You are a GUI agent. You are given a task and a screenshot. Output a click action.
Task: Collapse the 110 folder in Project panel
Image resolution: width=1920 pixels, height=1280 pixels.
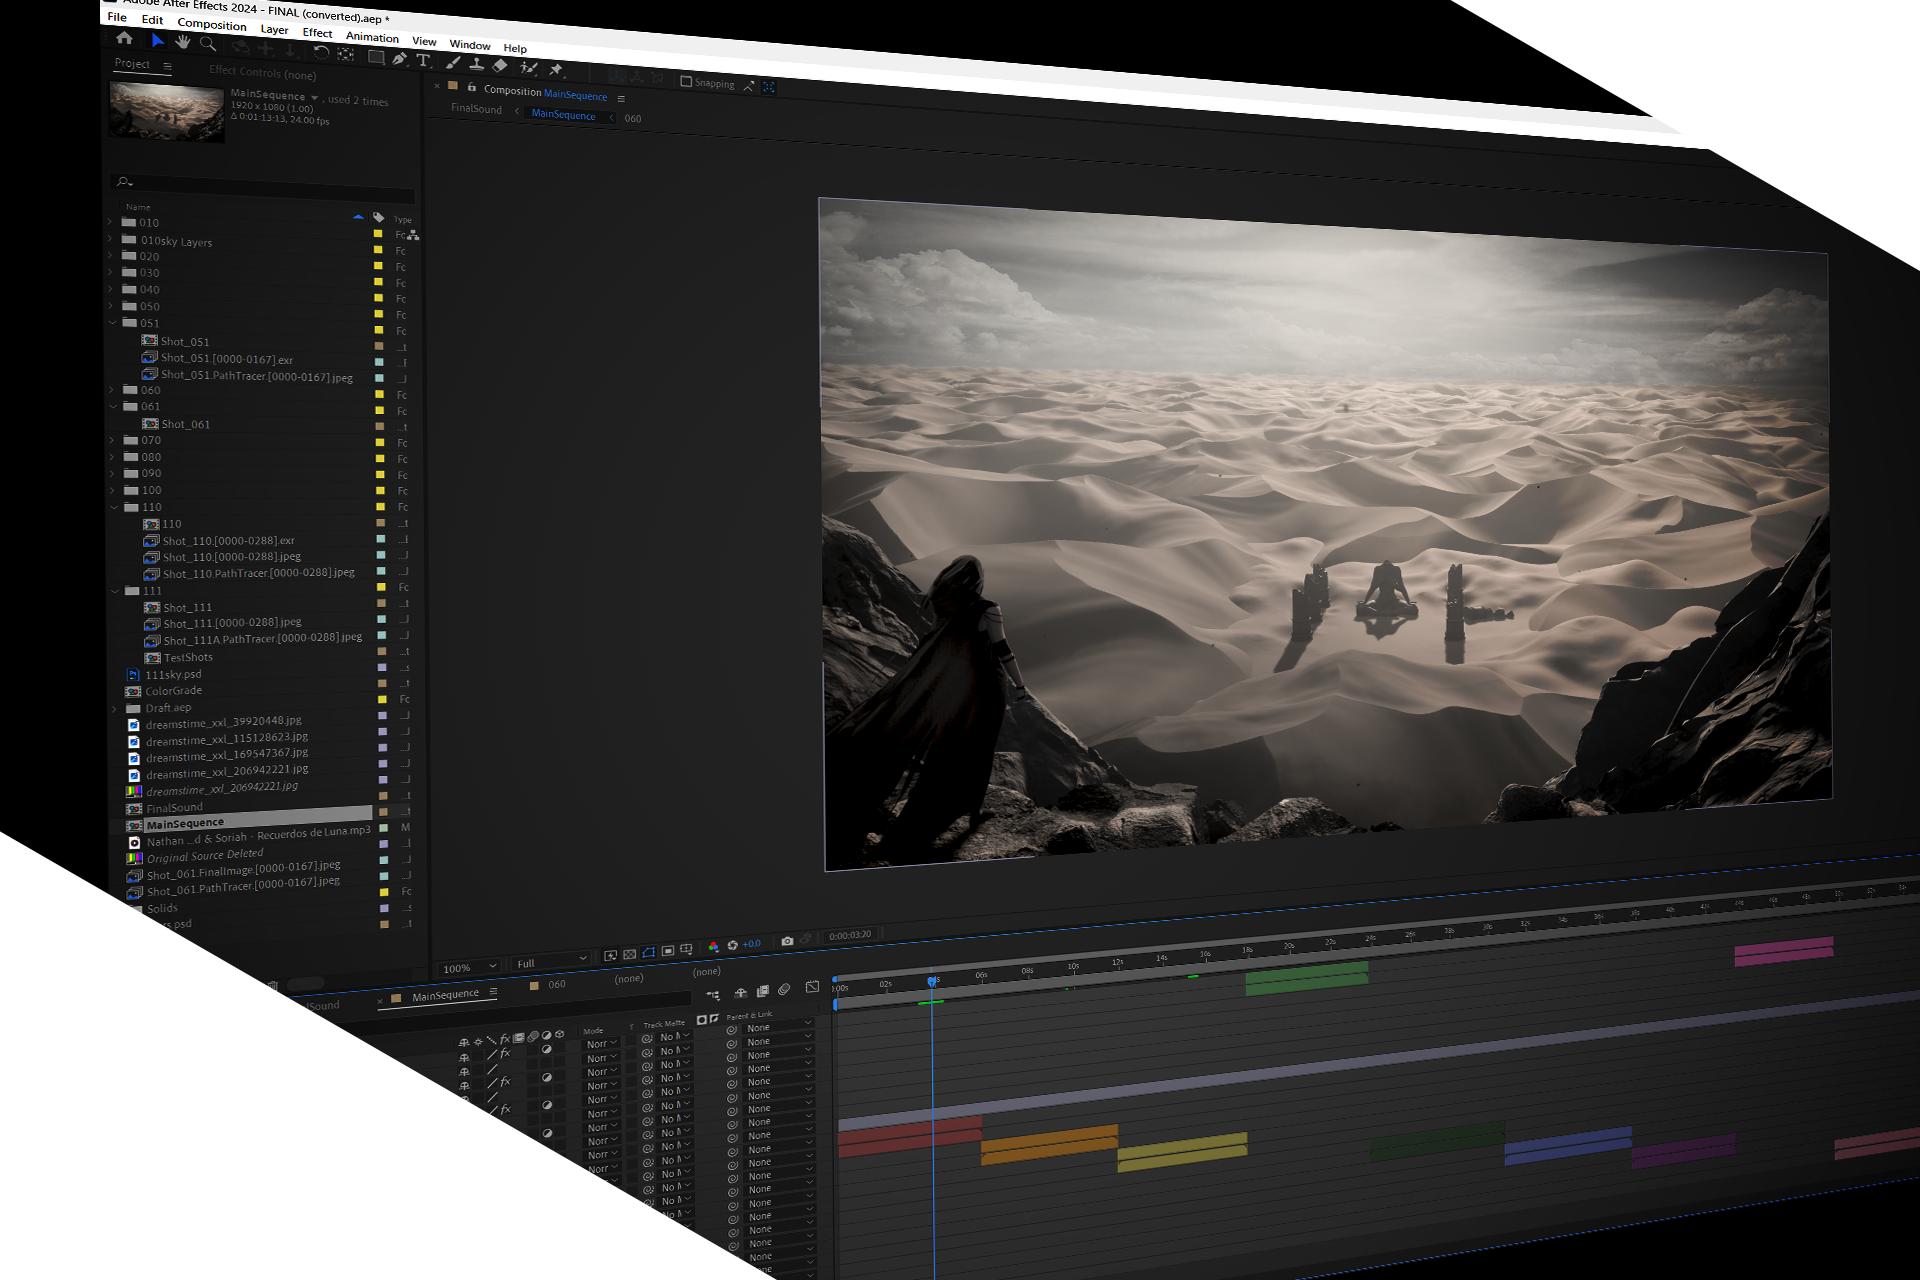(115, 507)
